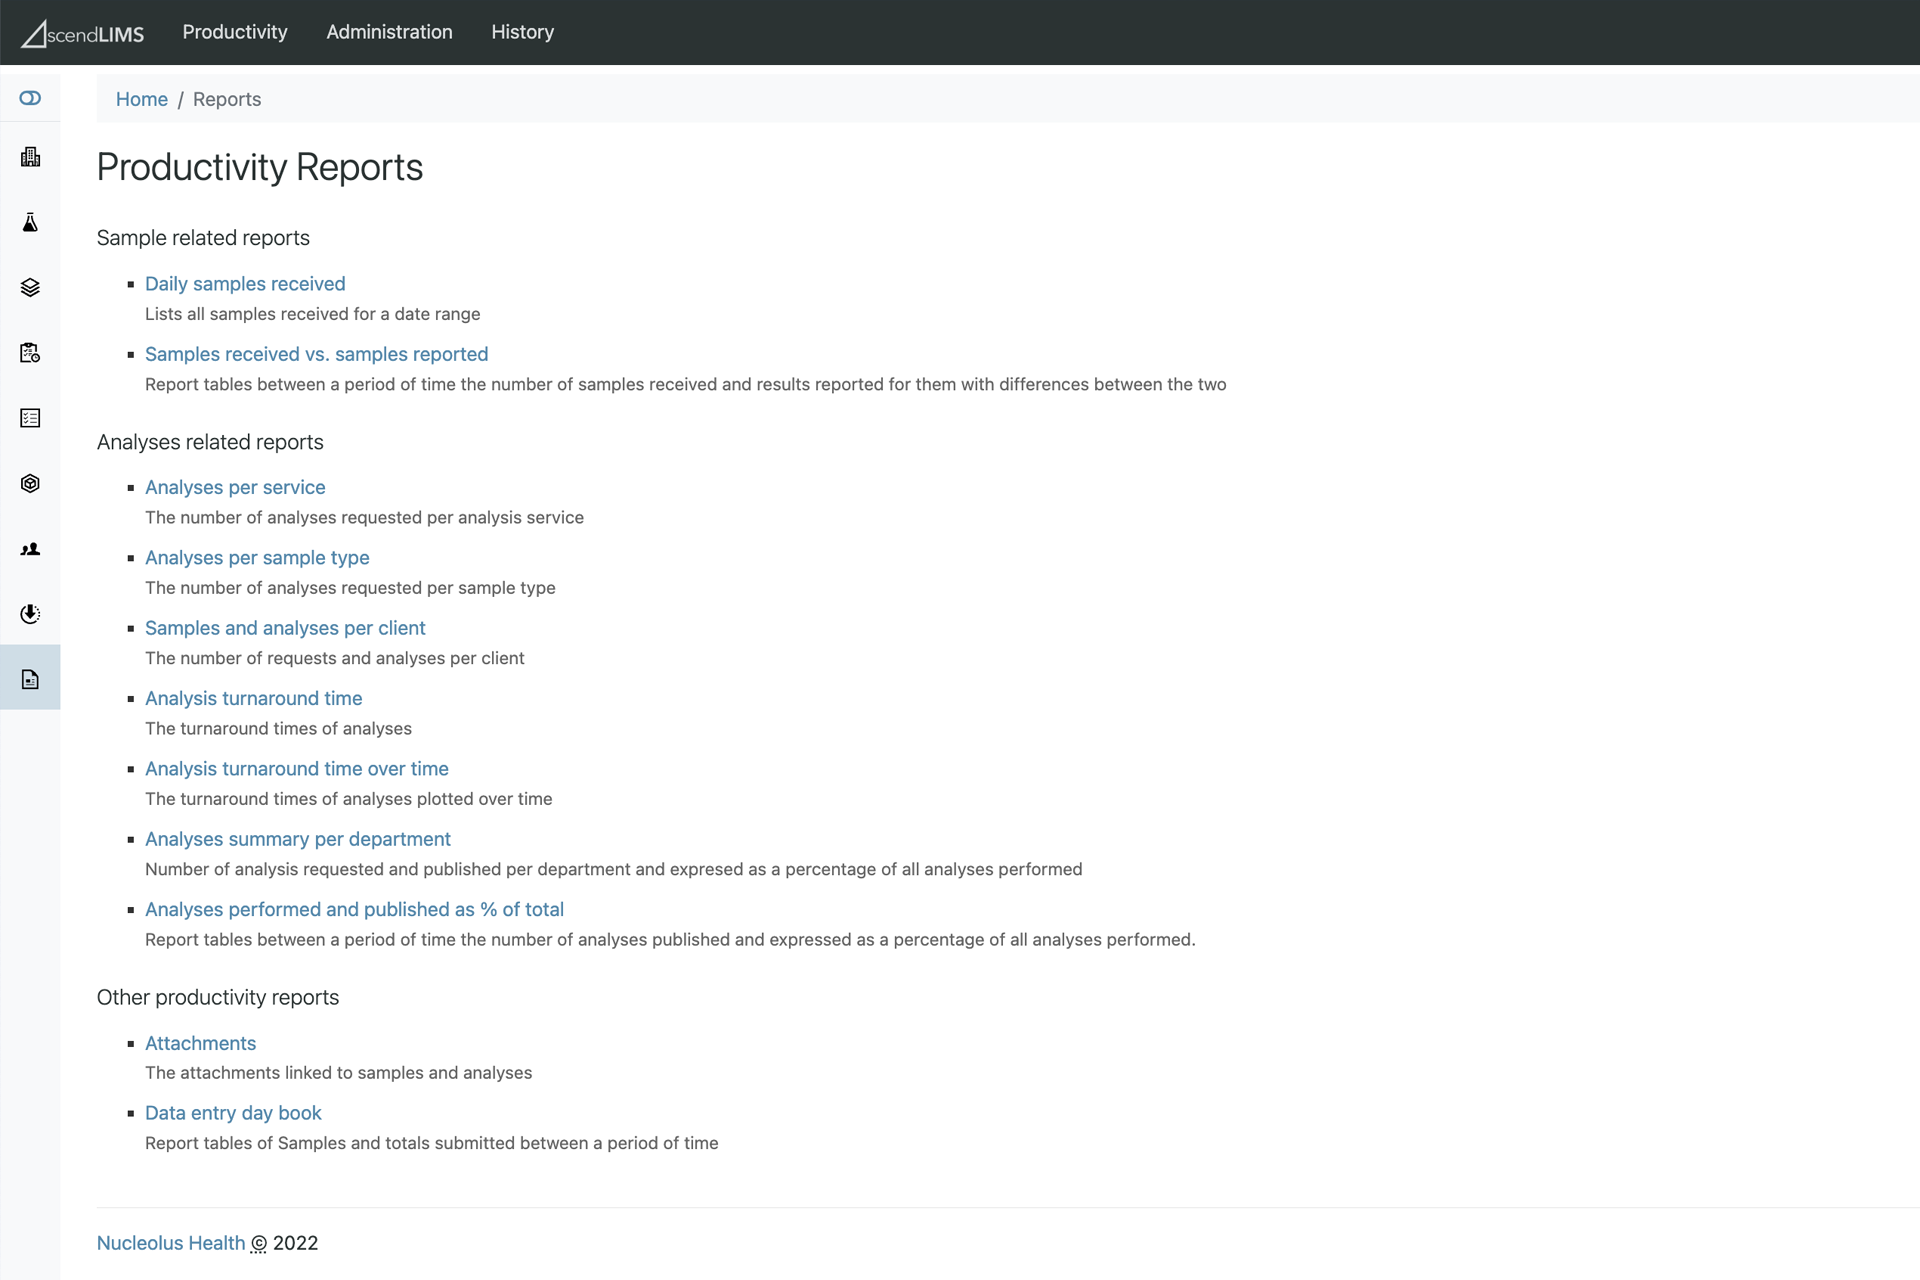This screenshot has height=1280, width=1920.
Task: Open the Data entry day book report
Action: 233,1113
